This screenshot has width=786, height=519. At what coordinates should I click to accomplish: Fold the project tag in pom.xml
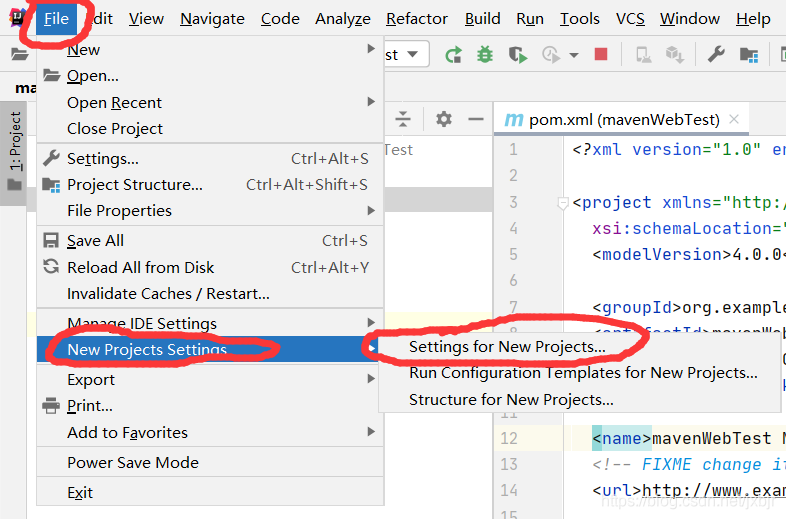563,203
